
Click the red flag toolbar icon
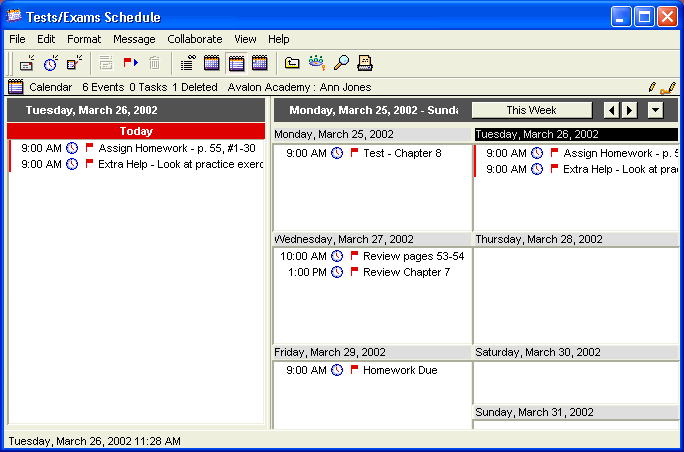point(130,63)
